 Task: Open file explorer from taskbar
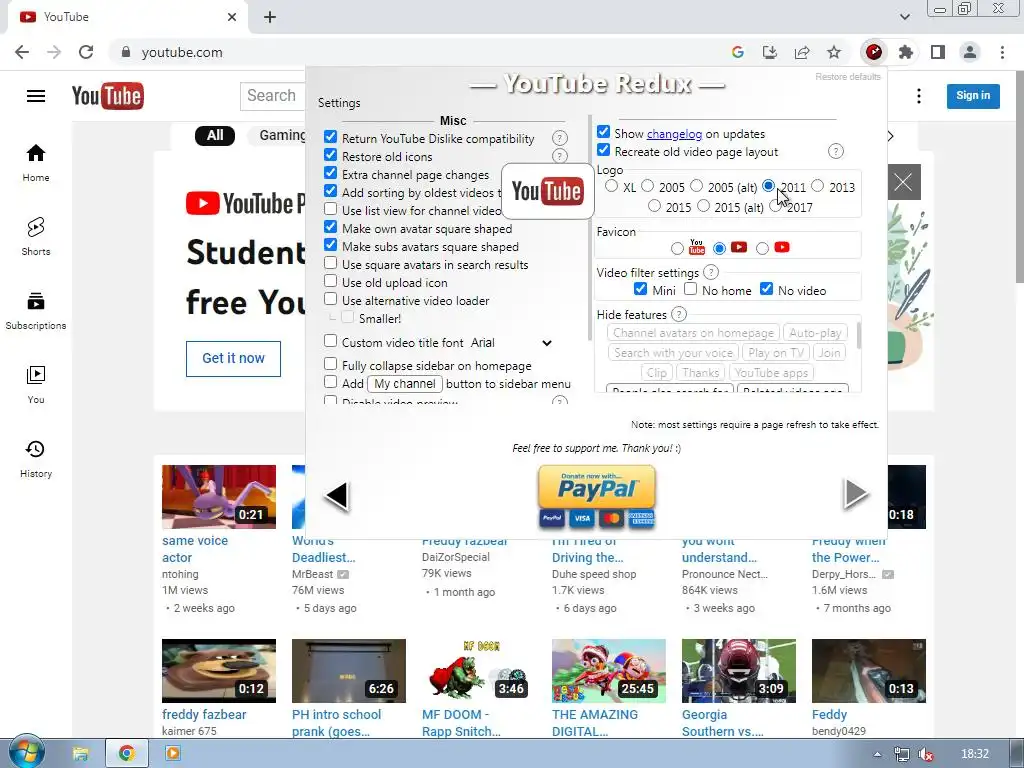coord(80,754)
